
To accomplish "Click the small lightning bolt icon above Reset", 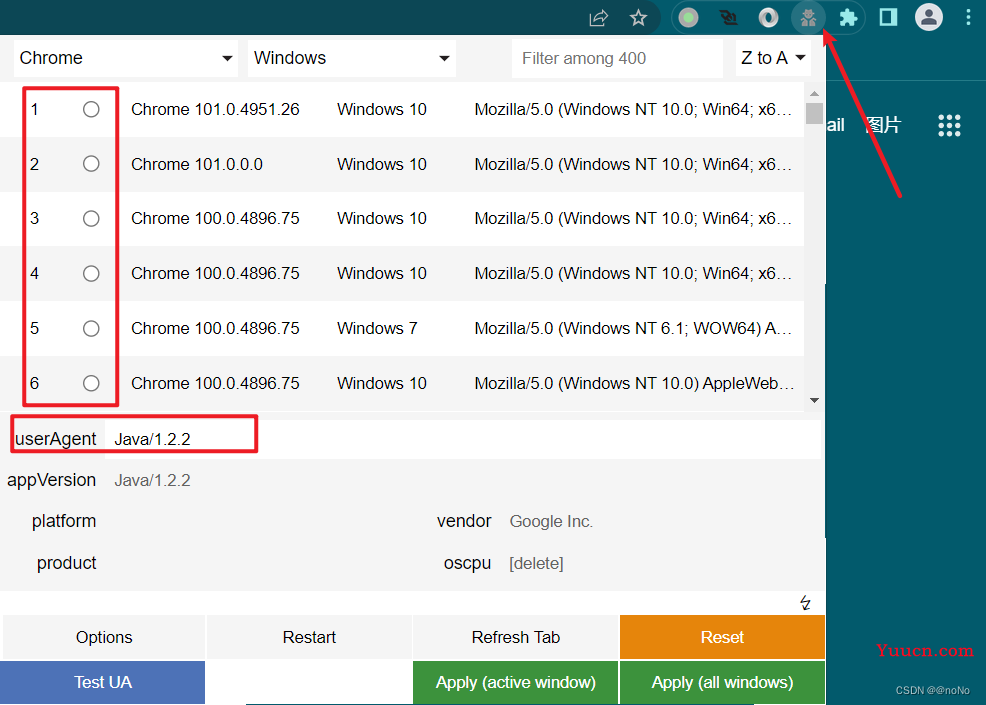I will coord(805,602).
